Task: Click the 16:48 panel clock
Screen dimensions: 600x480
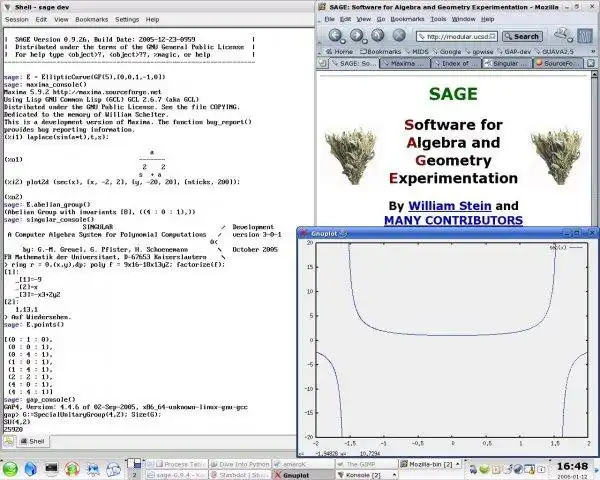Action: pyautogui.click(x=572, y=466)
